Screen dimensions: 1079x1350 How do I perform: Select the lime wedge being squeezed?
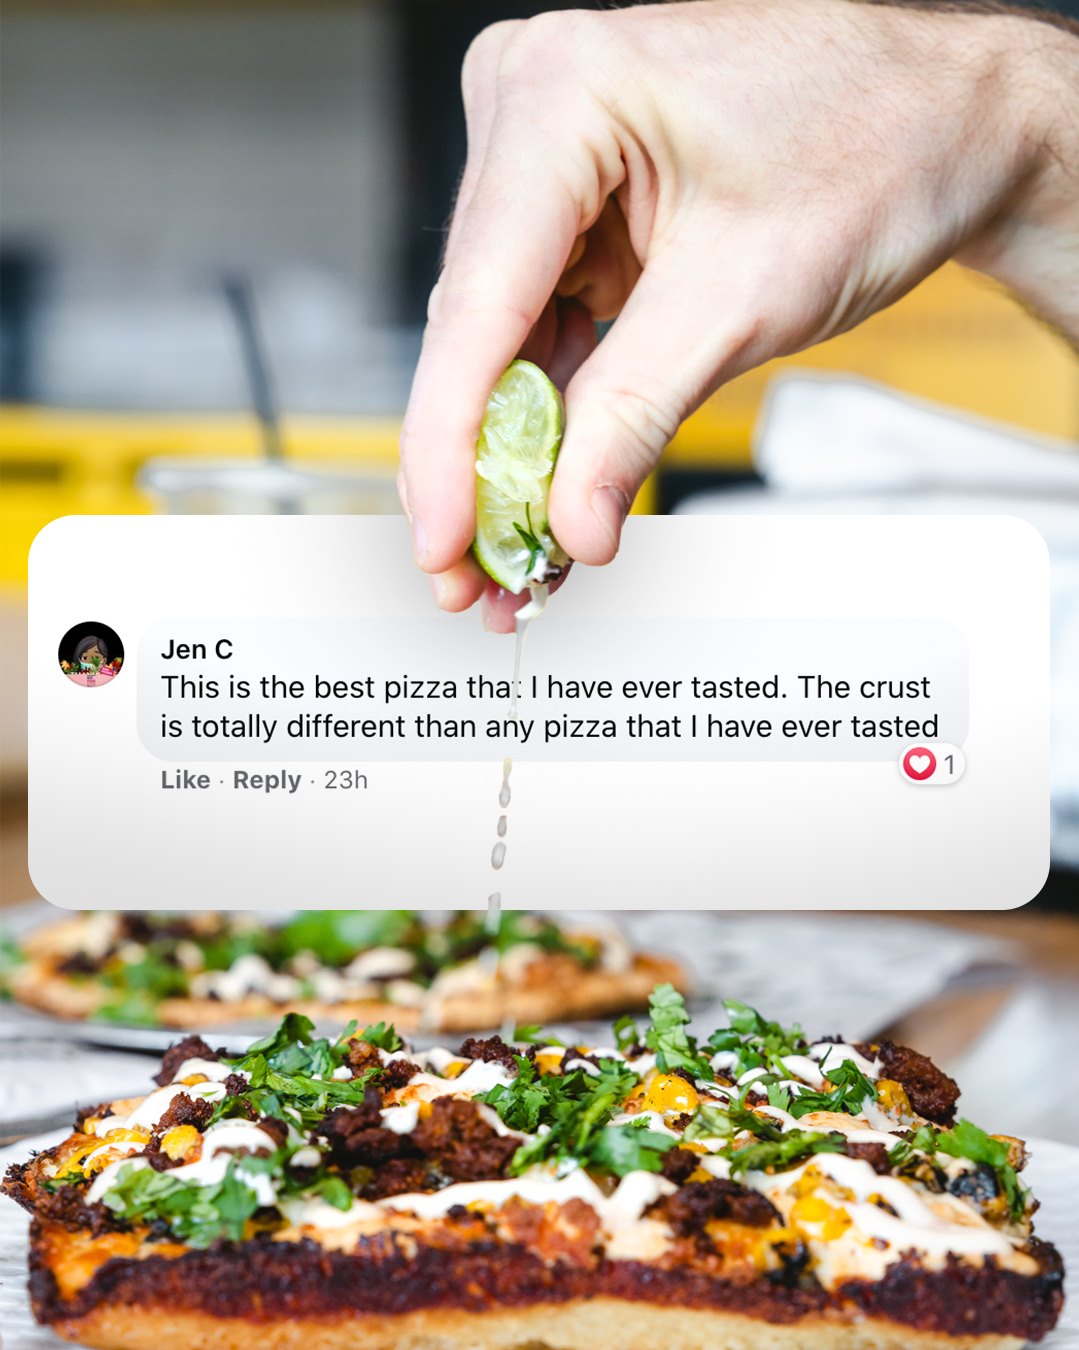coord(517,475)
